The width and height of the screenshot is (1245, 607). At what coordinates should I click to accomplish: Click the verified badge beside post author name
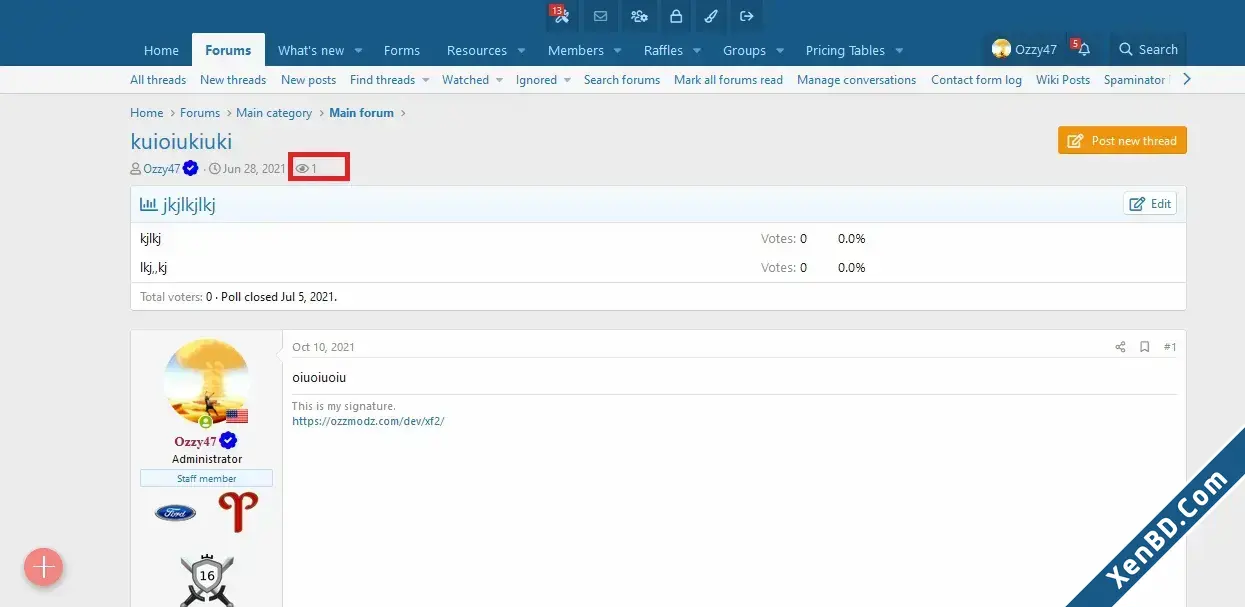click(x=228, y=441)
